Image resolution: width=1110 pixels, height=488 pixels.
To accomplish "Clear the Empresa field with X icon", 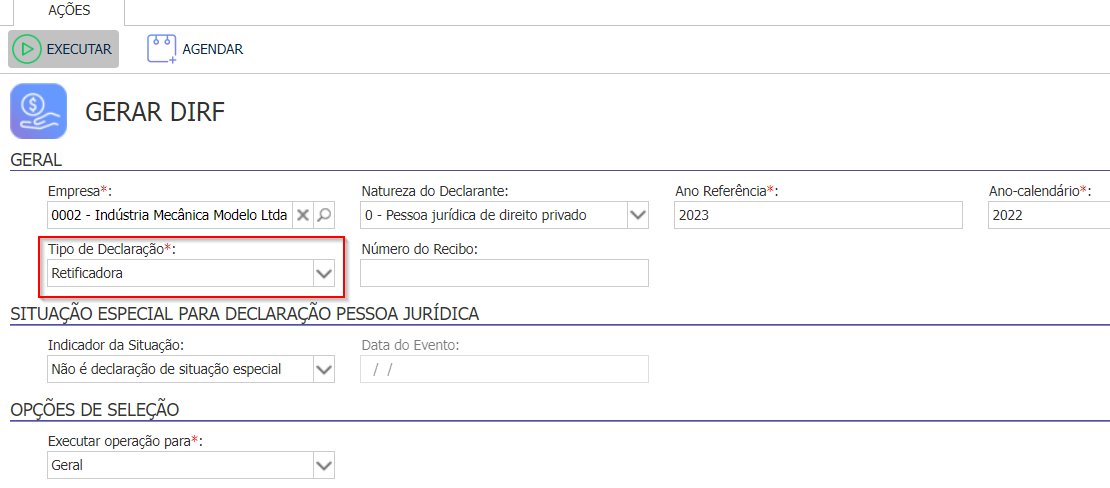I will pos(302,215).
